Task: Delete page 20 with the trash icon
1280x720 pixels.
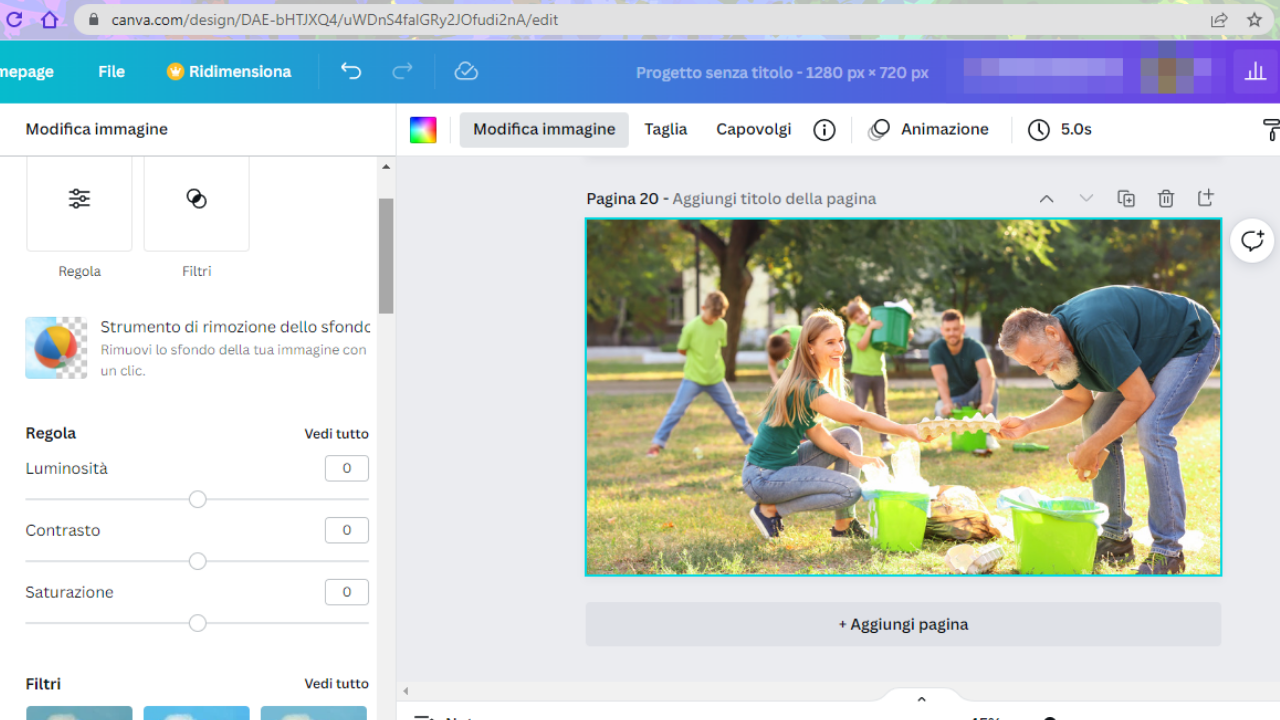Action: 1166,198
